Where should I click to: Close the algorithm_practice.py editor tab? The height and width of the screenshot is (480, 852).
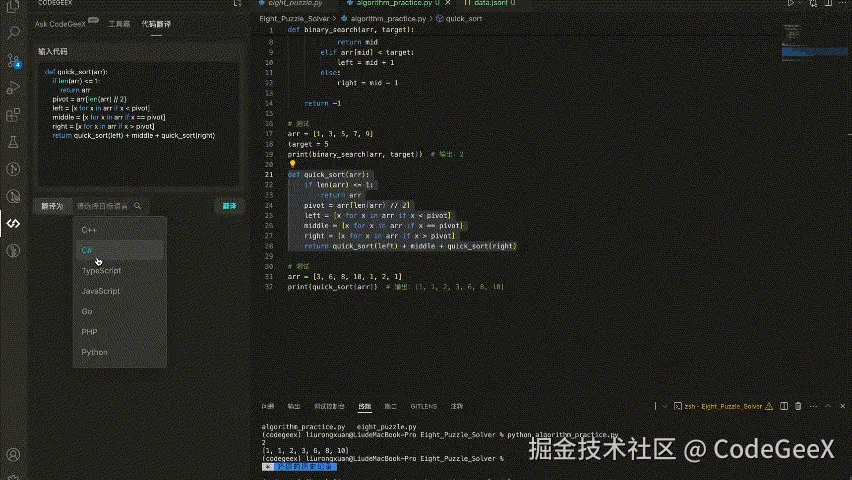(x=448, y=3)
